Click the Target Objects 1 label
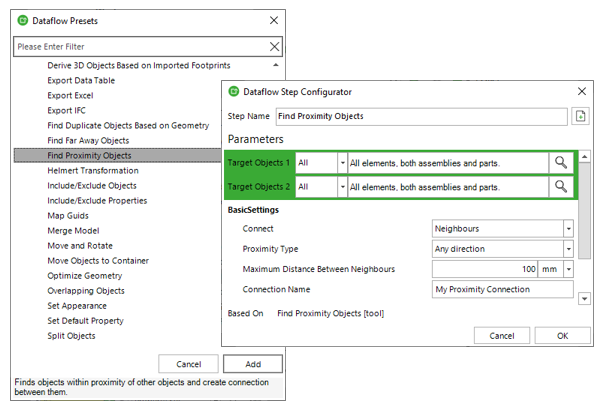The image size is (607, 410). pos(259,163)
